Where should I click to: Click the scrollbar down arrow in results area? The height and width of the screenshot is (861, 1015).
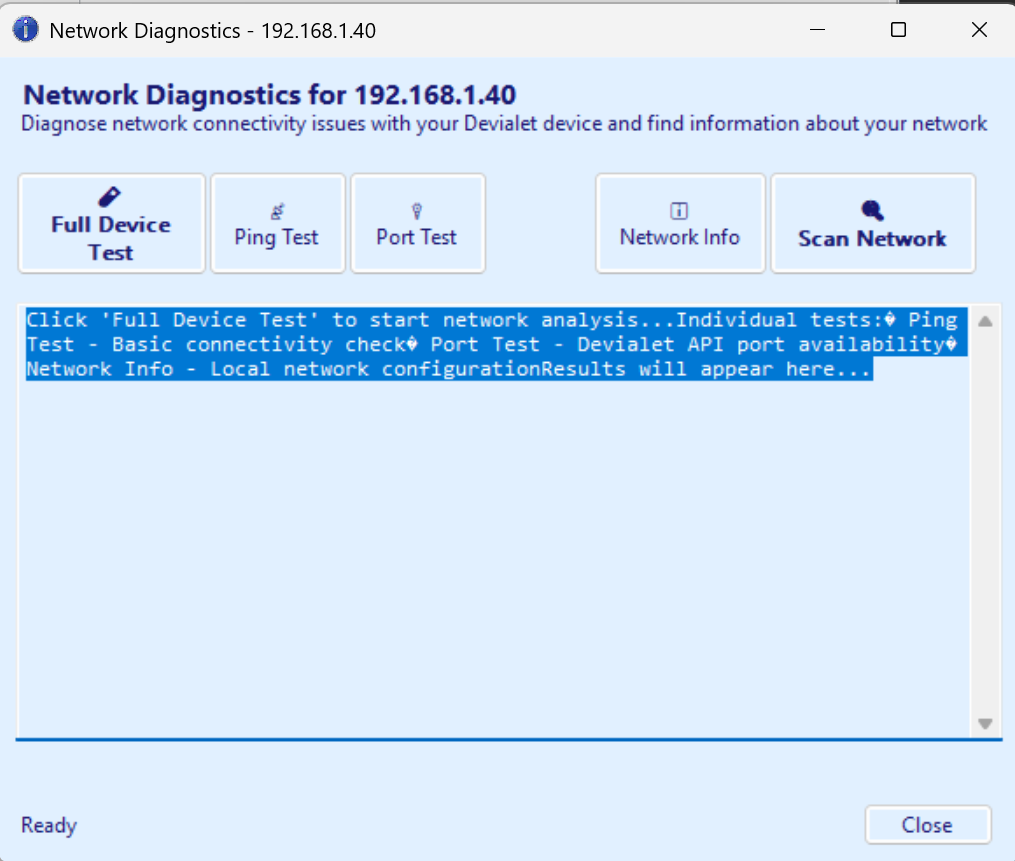985,724
